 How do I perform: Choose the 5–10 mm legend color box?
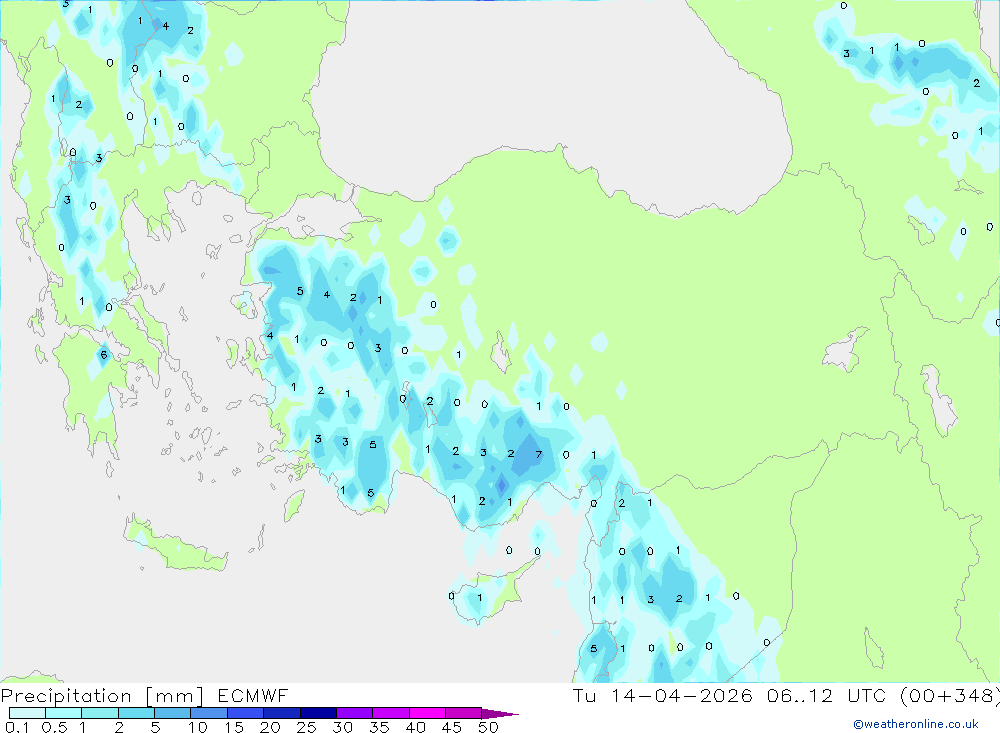click(x=172, y=713)
